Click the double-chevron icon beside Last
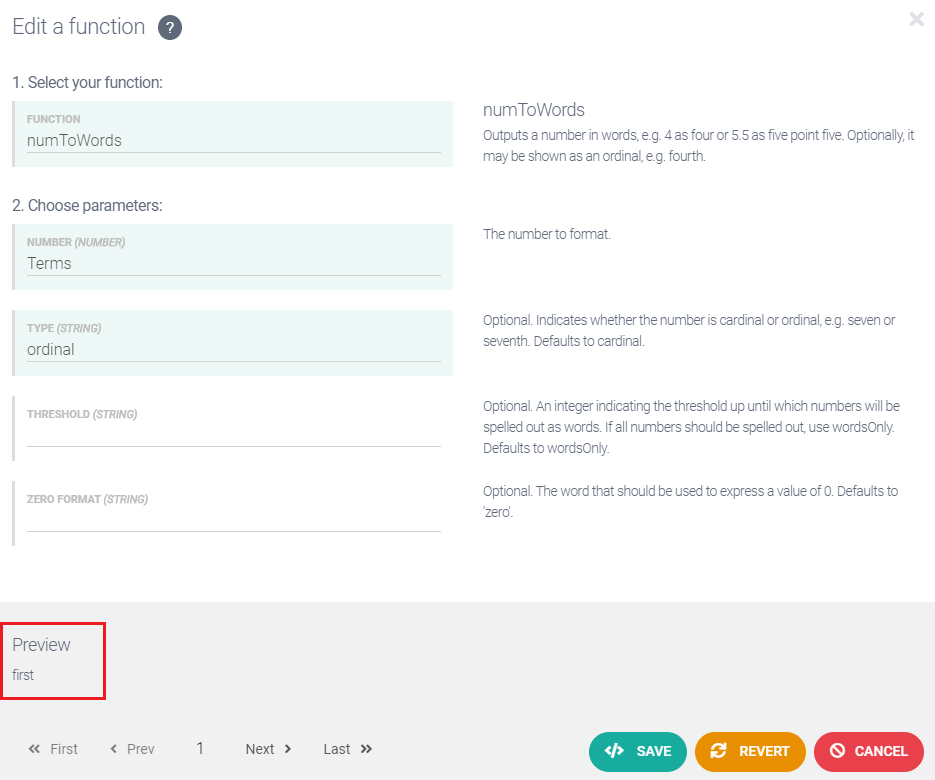This screenshot has width=935, height=780. 366,749
